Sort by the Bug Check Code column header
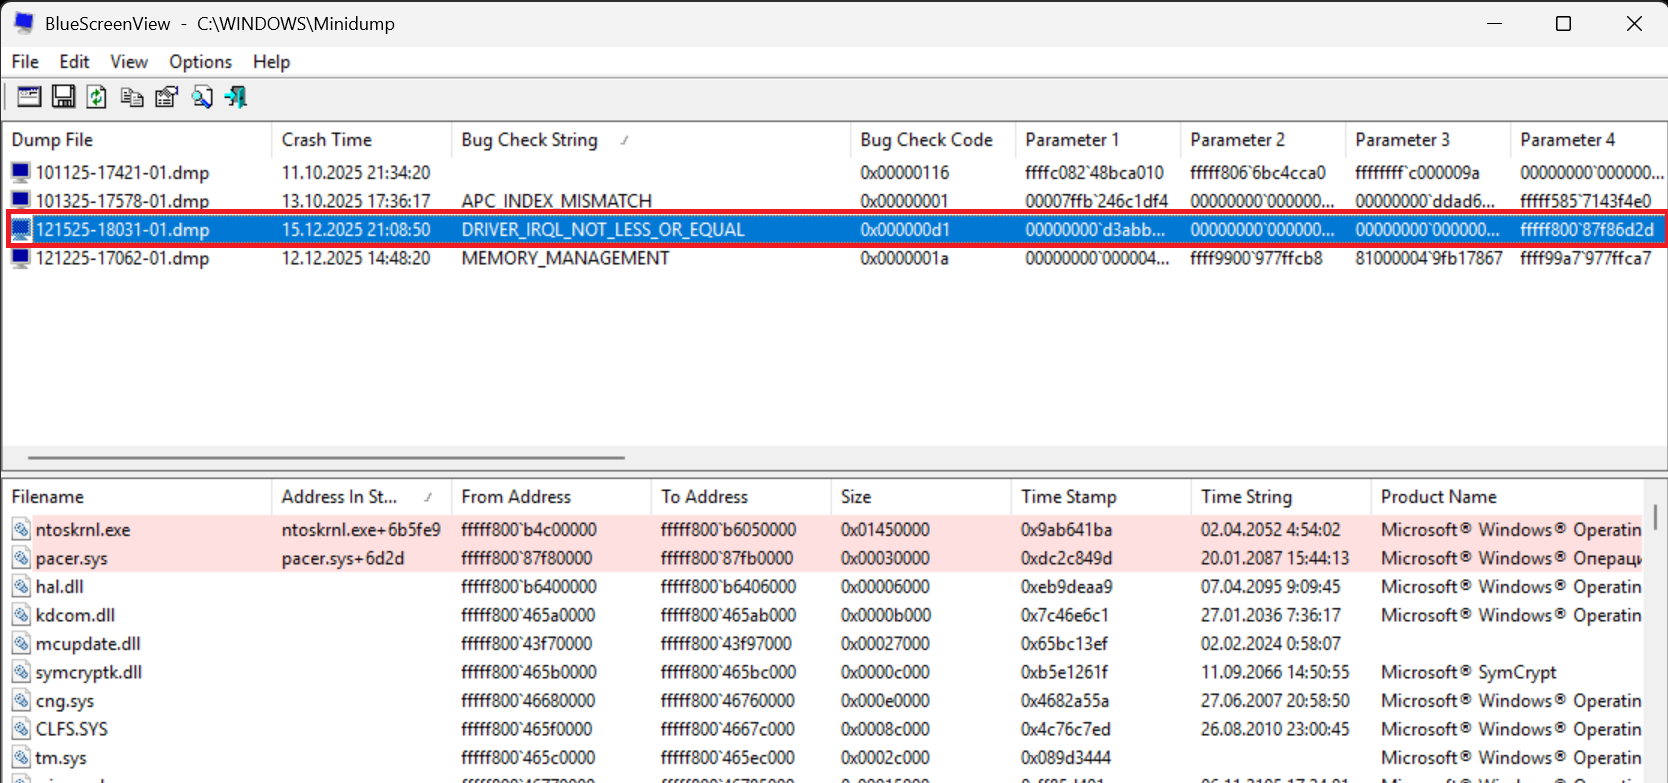The height and width of the screenshot is (783, 1668). (933, 140)
